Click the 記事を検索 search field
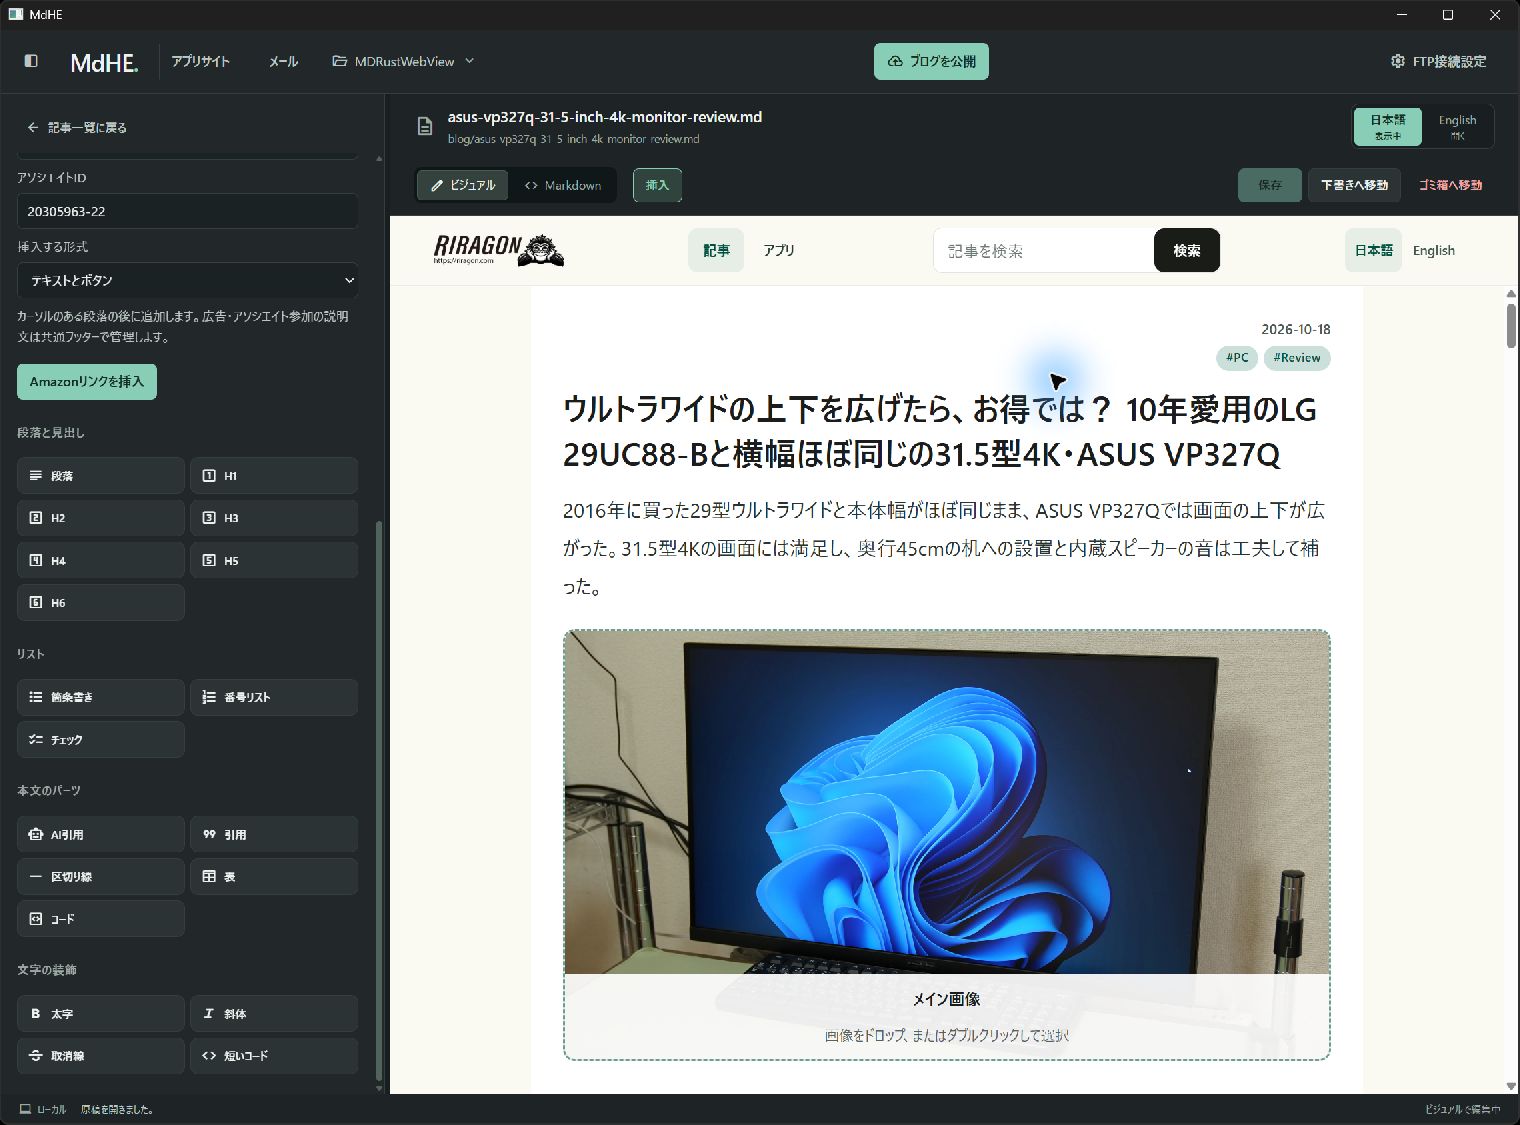The height and width of the screenshot is (1125, 1520). tap(1044, 250)
